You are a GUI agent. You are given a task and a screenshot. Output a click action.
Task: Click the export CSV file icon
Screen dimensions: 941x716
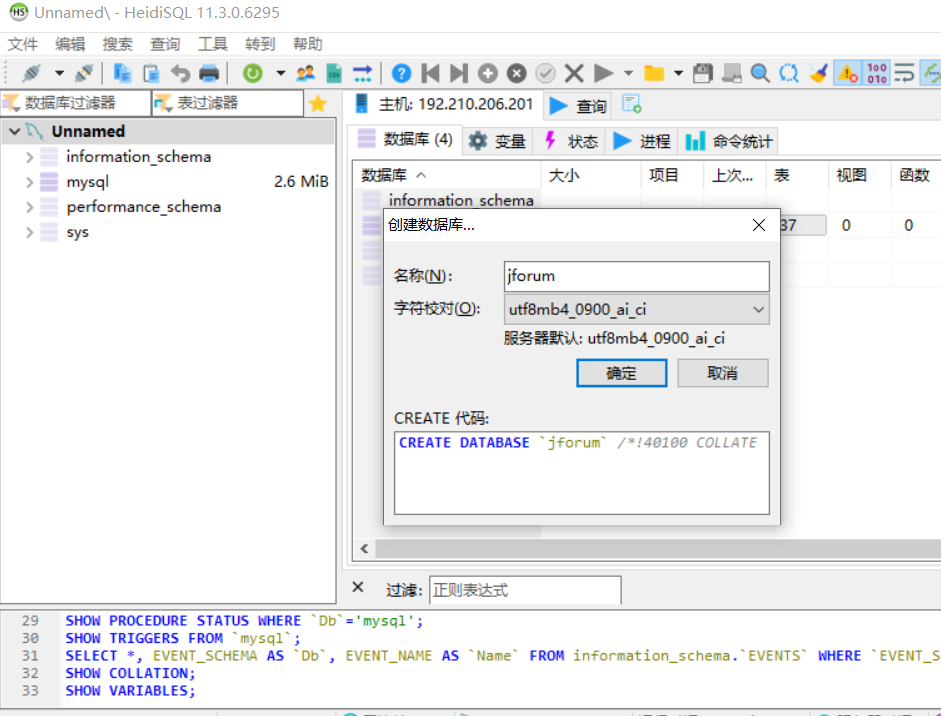pyautogui.click(x=334, y=73)
